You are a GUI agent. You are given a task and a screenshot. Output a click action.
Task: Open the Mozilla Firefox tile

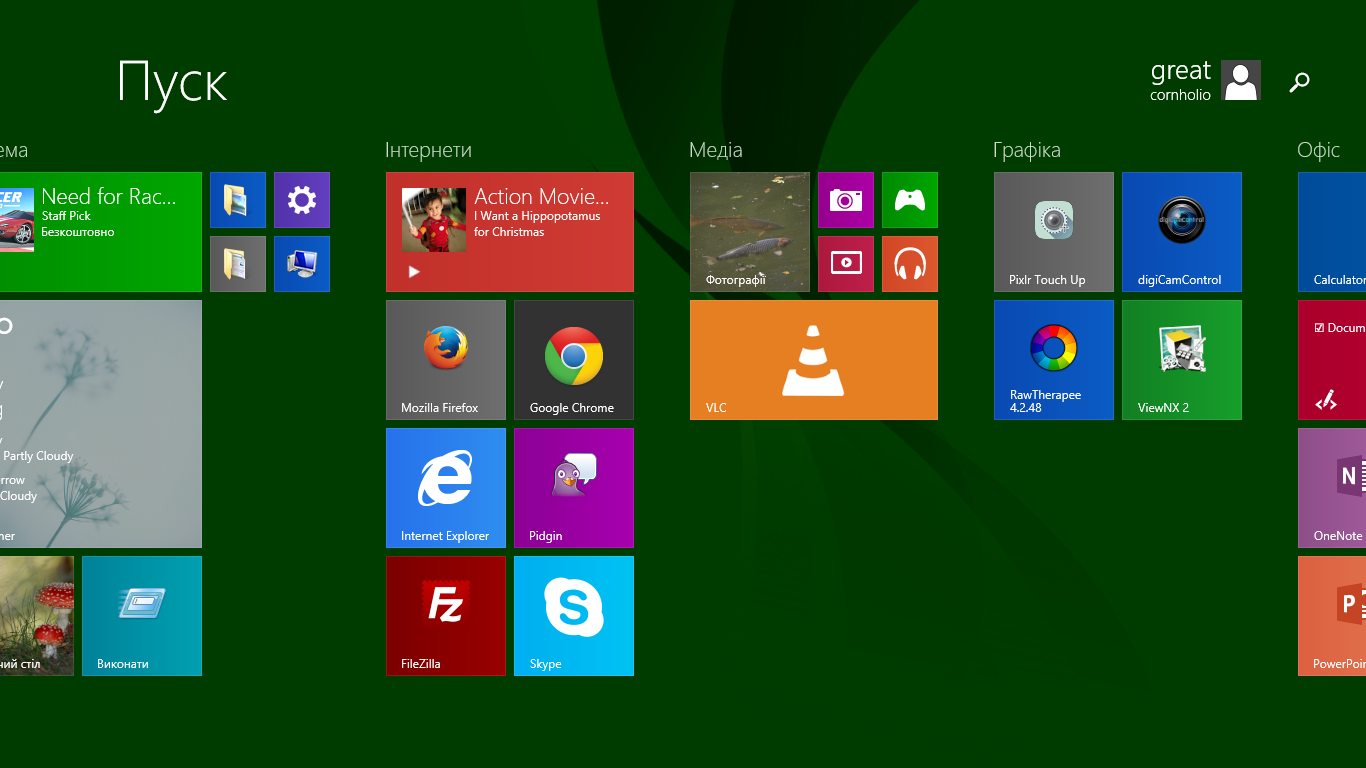[446, 360]
